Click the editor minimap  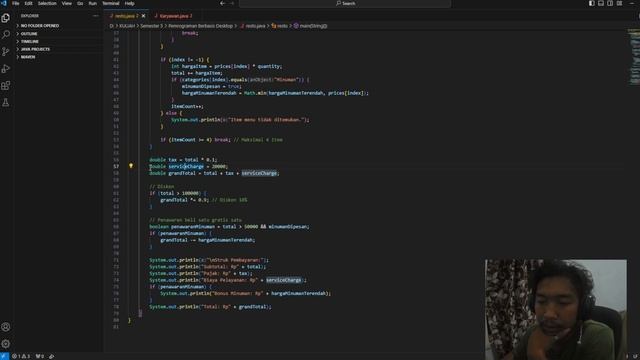coord(633,57)
